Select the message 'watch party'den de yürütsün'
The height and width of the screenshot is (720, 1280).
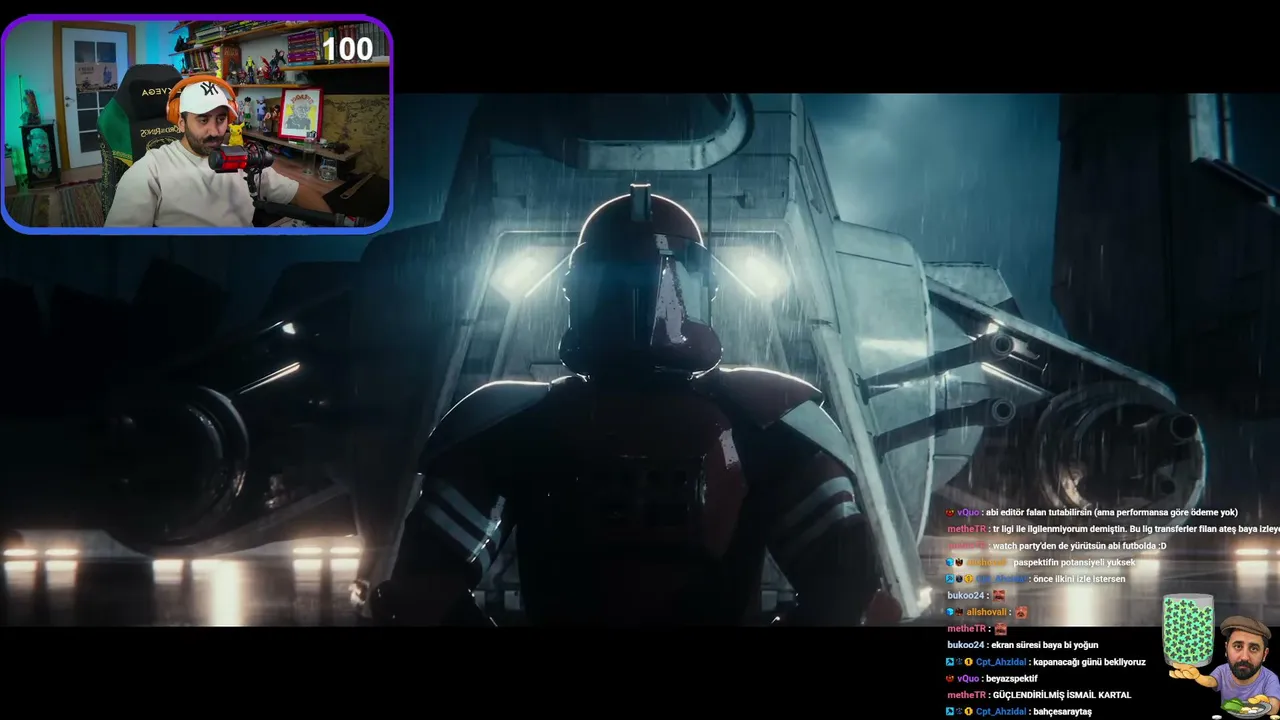pyautogui.click(x=1079, y=546)
